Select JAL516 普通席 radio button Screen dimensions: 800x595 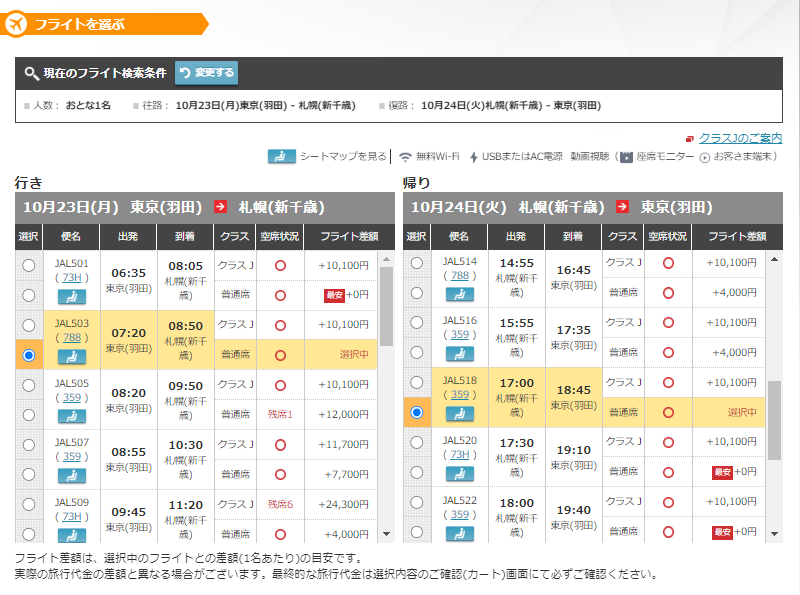417,353
